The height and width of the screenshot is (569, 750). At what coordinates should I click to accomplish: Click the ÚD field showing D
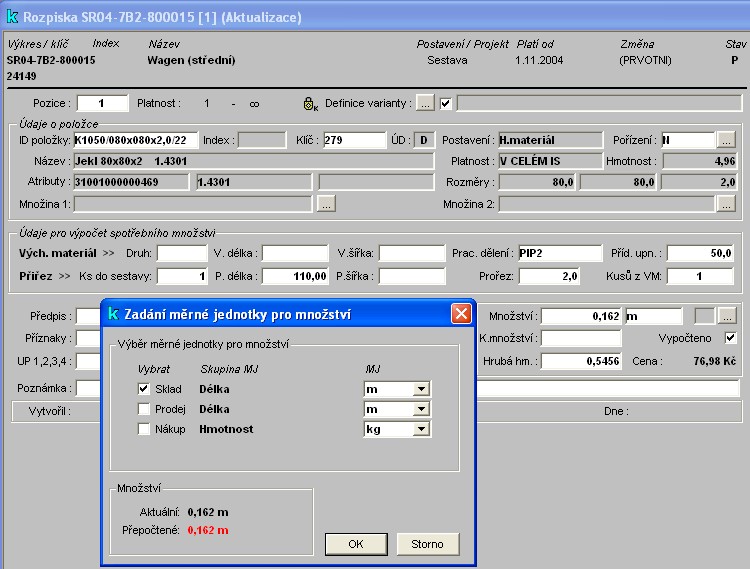[x=424, y=140]
